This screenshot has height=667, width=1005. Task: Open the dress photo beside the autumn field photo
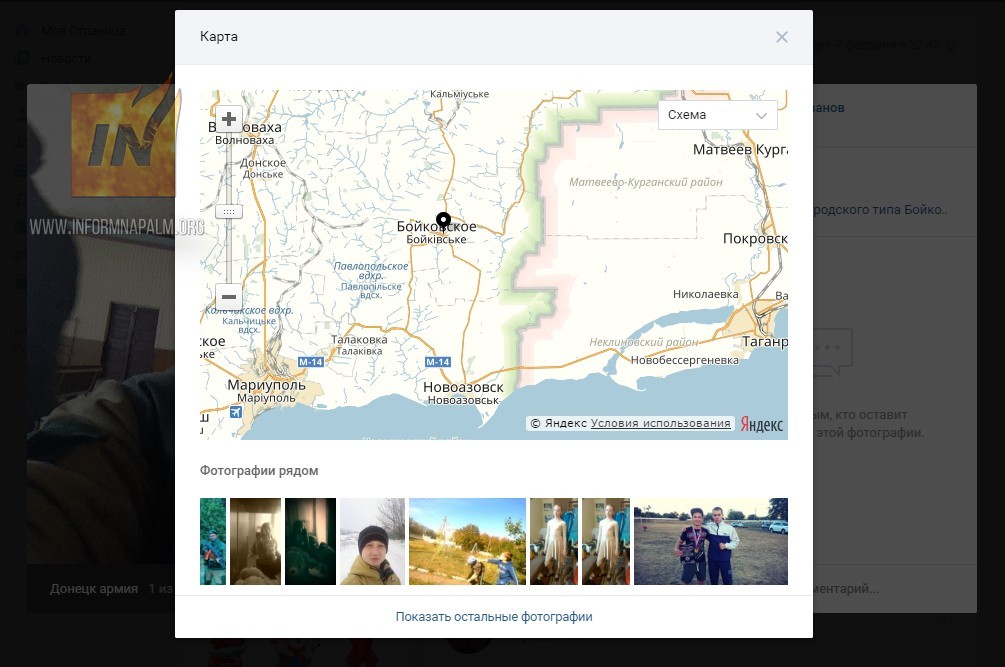tap(554, 541)
